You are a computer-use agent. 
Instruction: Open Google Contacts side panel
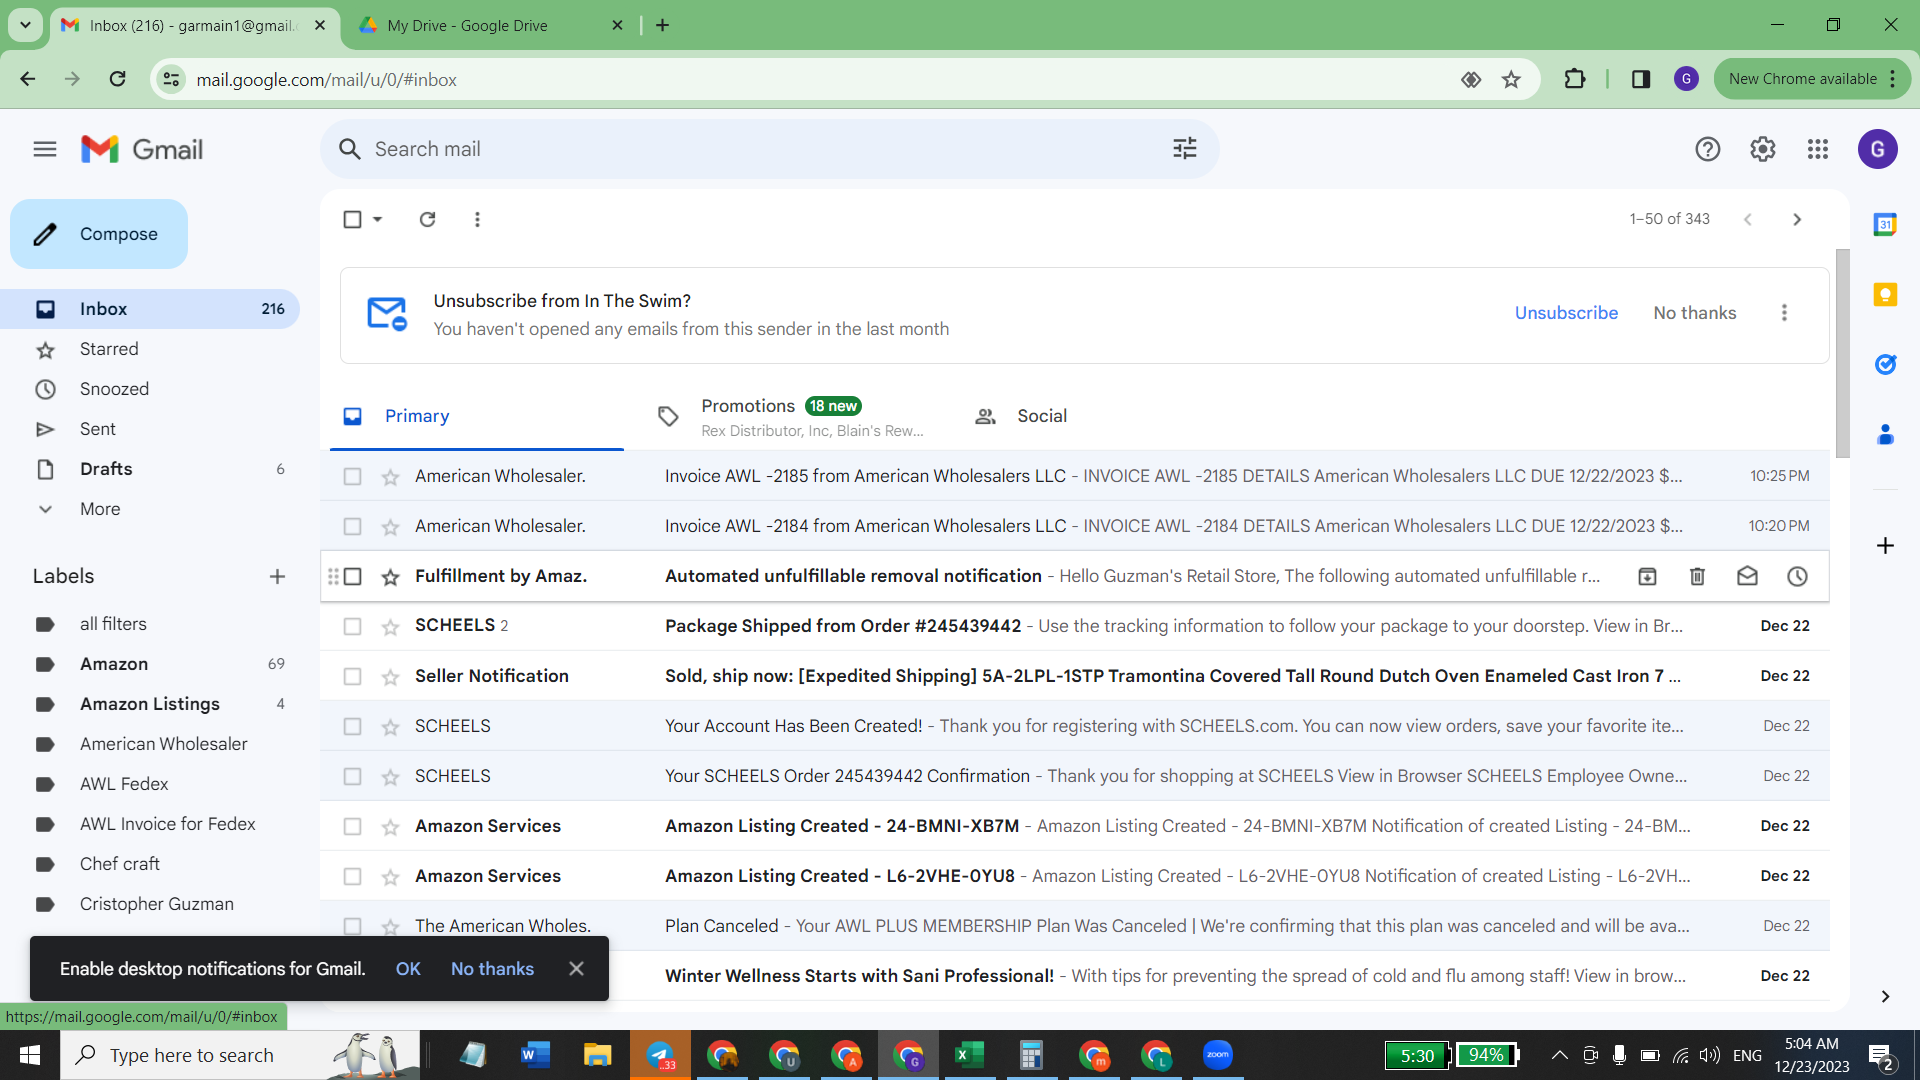[1885, 435]
